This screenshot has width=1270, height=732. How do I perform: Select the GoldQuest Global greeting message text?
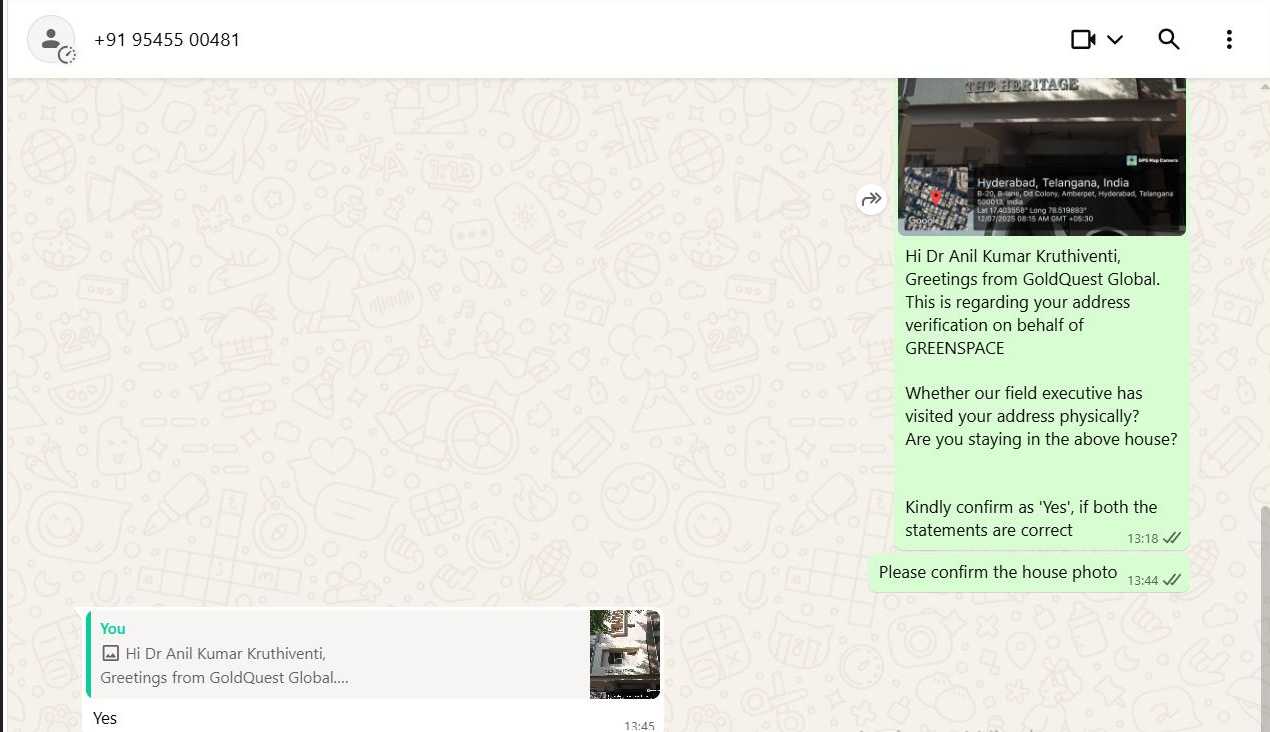(1040, 393)
